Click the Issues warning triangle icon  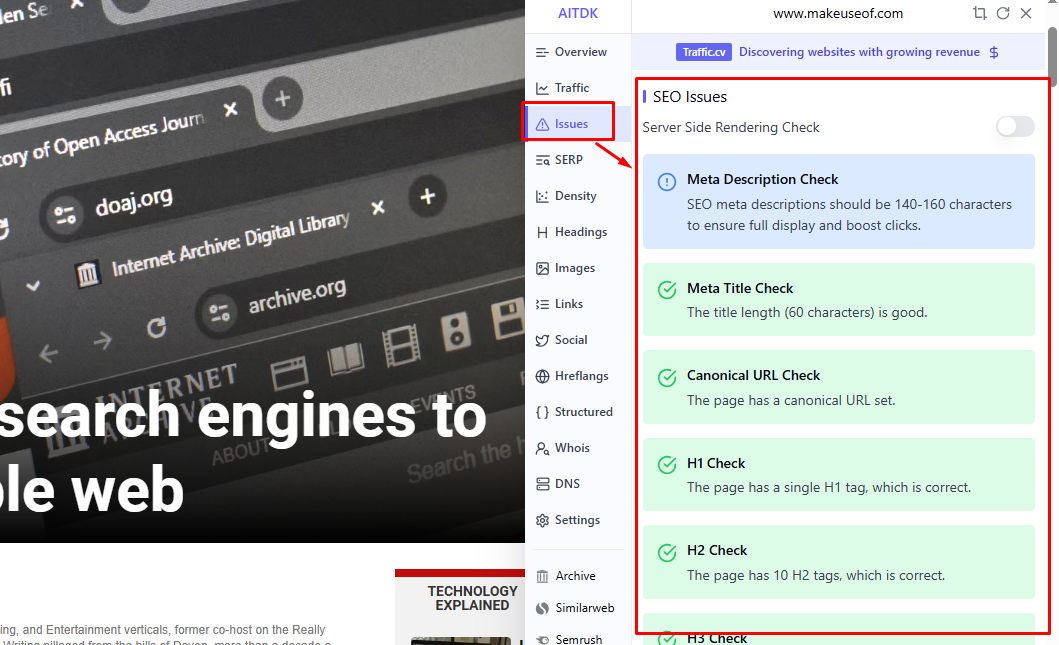click(x=542, y=124)
